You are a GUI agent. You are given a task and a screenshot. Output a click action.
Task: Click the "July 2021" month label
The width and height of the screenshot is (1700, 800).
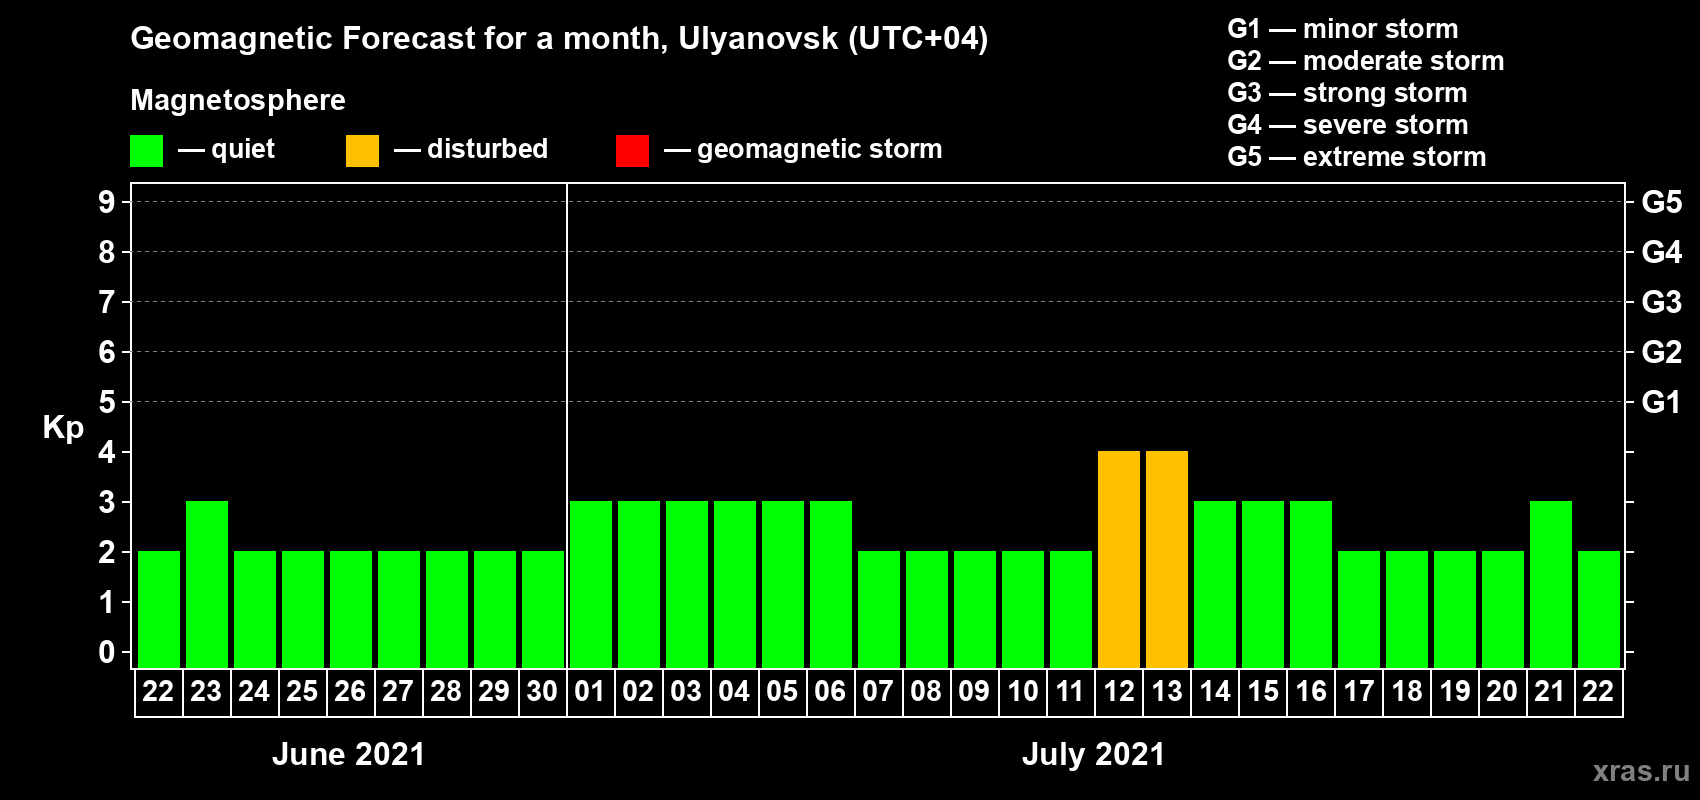1094,754
